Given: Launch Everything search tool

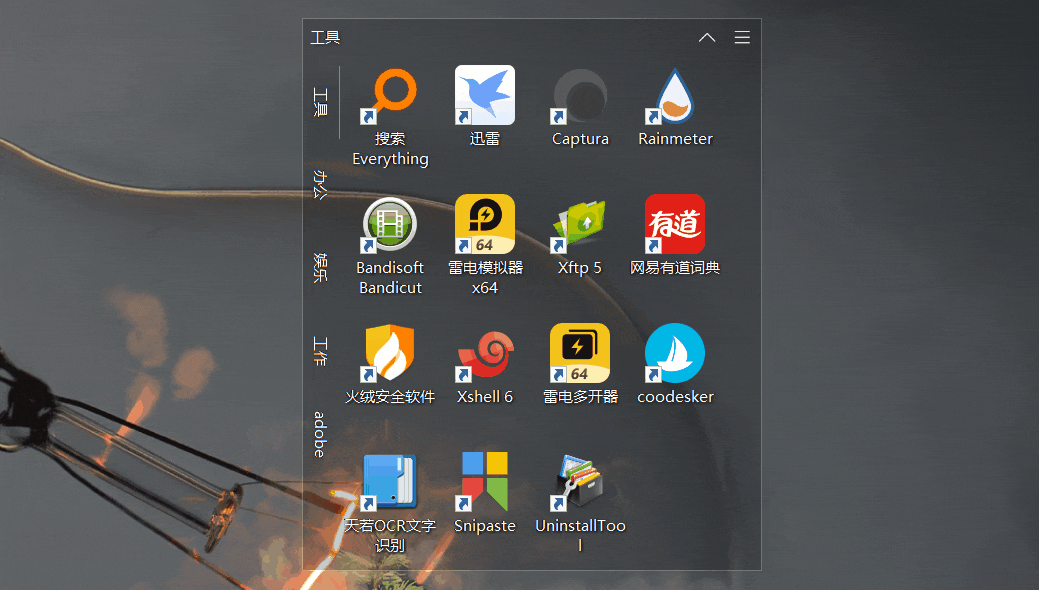Looking at the screenshot, I should tap(390, 94).
